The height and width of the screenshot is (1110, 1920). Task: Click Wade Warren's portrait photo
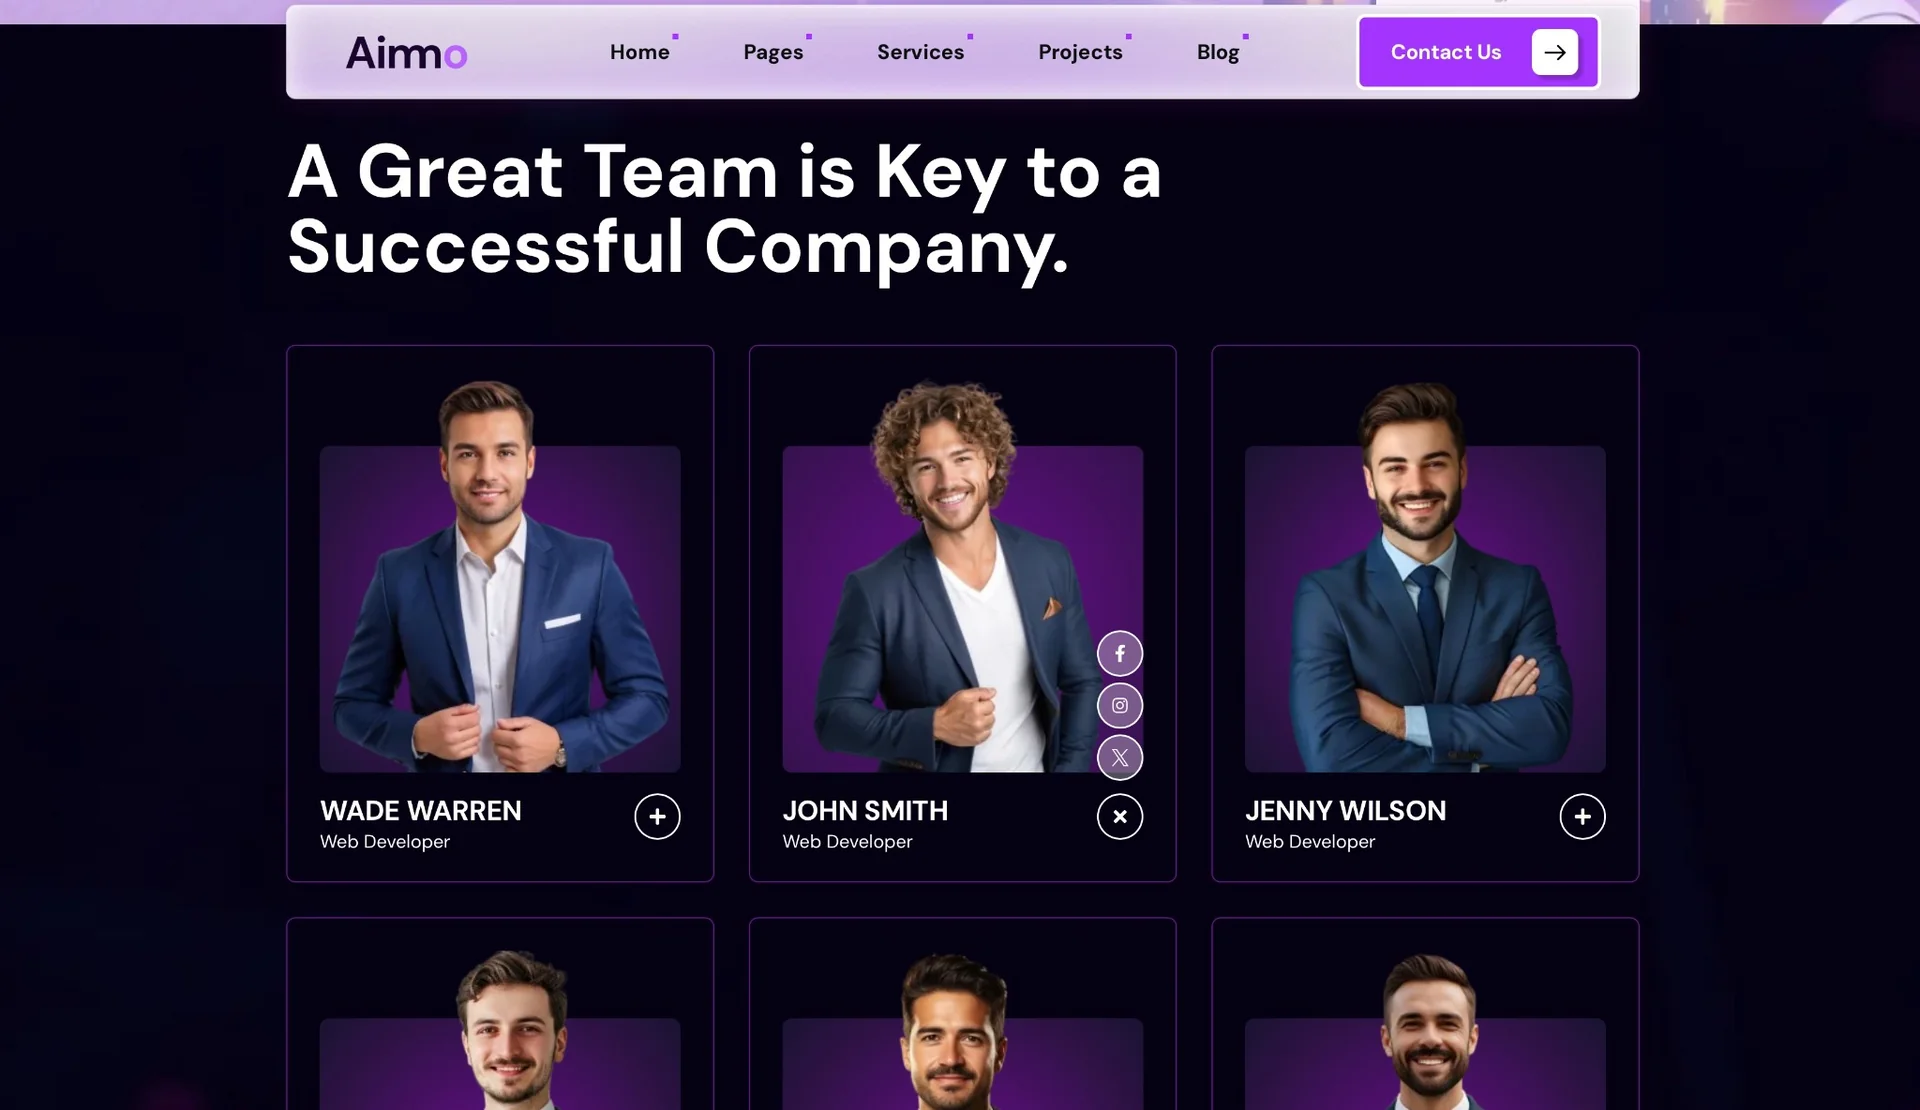[500, 576]
